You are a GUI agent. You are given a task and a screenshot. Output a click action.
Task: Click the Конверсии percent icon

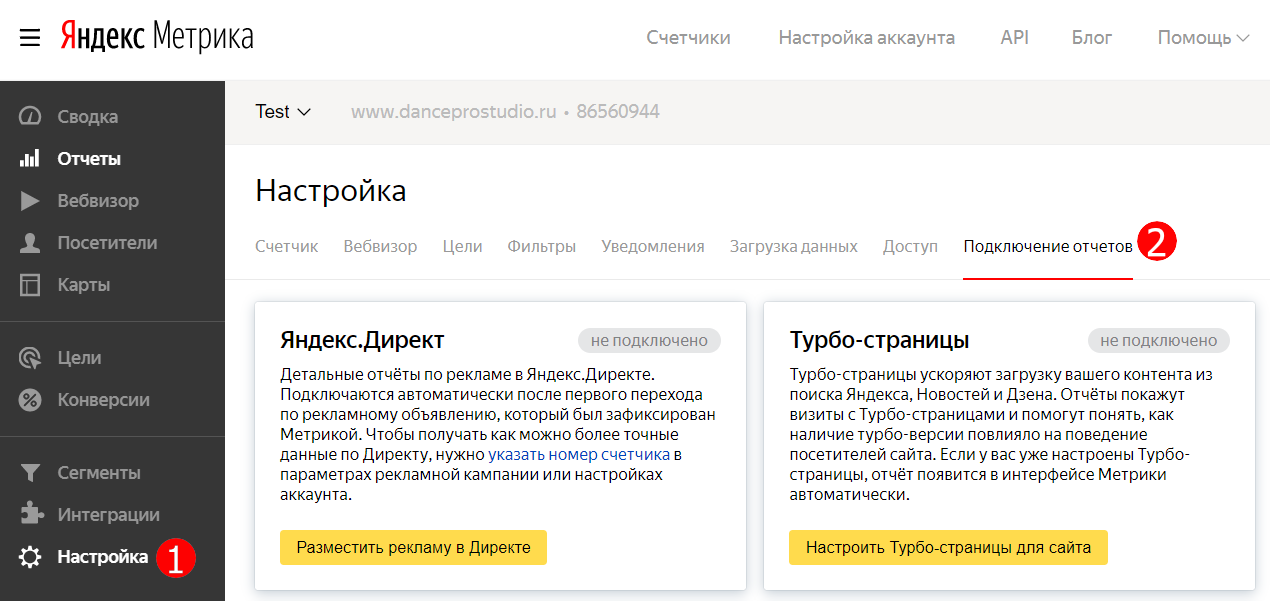(x=30, y=400)
